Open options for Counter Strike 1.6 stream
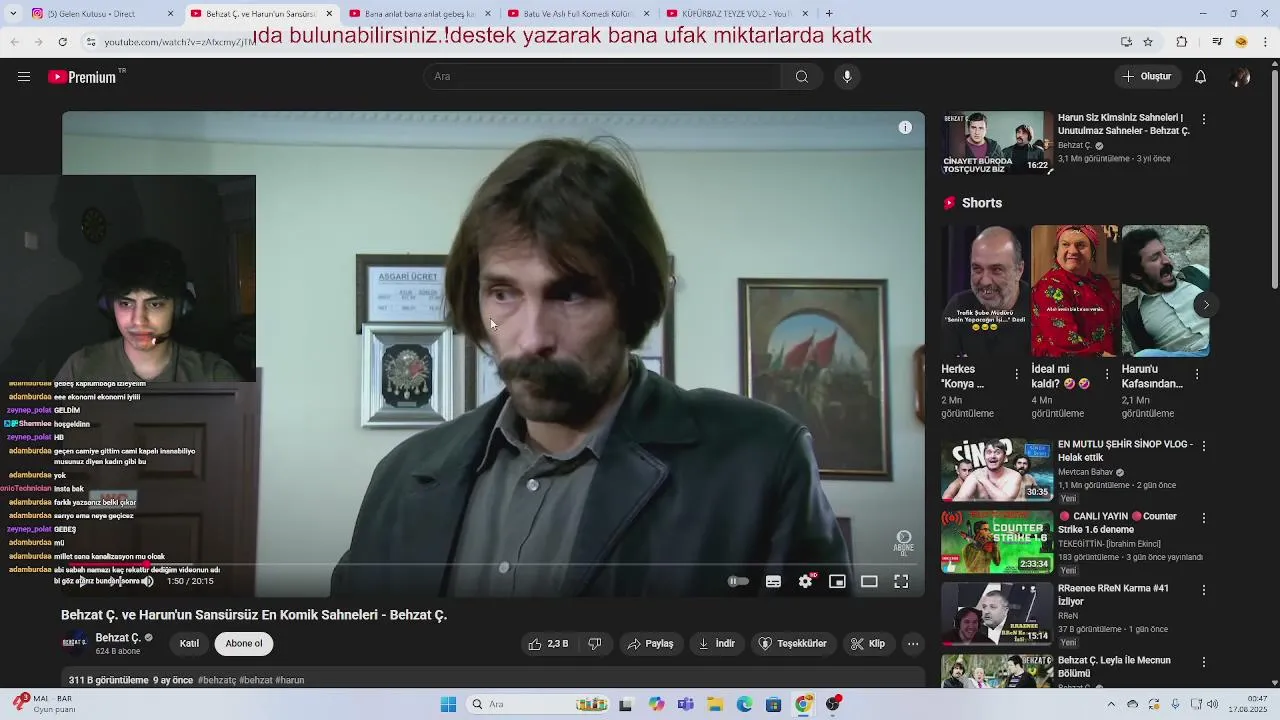This screenshot has height=720, width=1280. [1204, 518]
